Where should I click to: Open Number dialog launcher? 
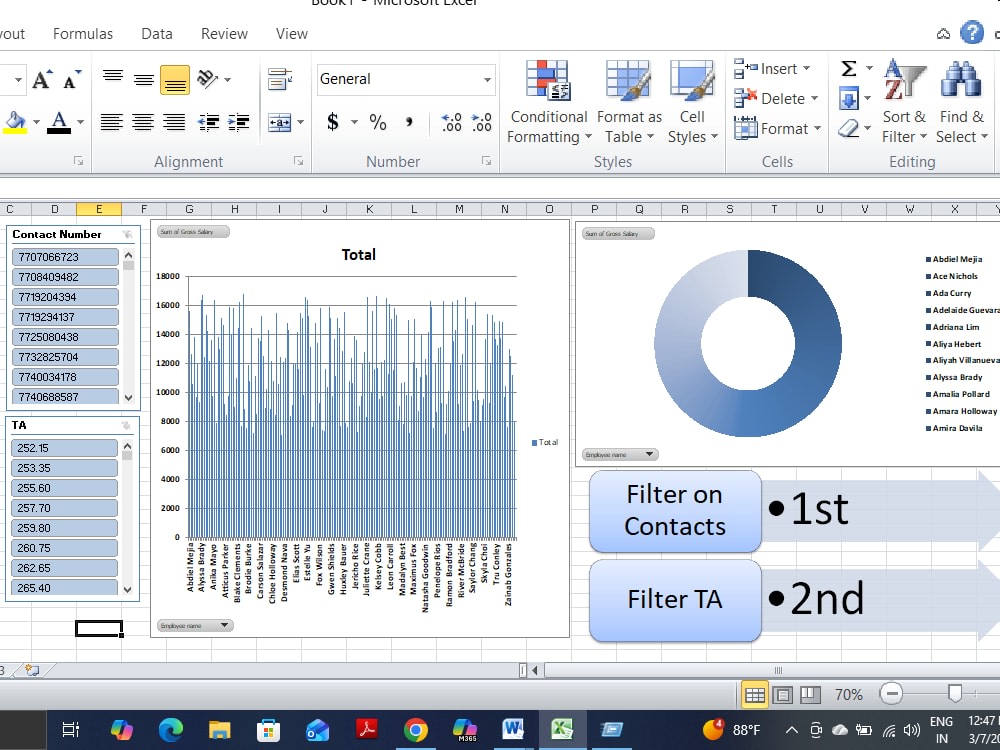point(487,161)
